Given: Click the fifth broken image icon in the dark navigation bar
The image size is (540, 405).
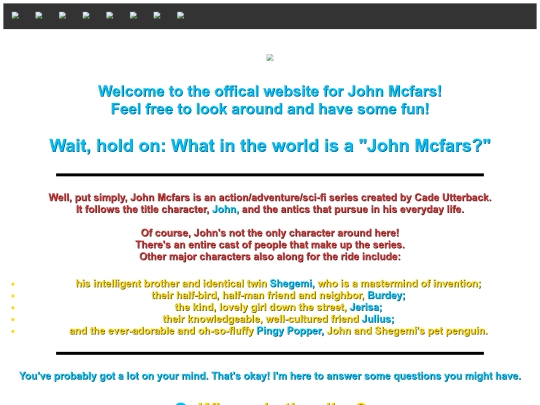Looking at the screenshot, I should (x=110, y=15).
